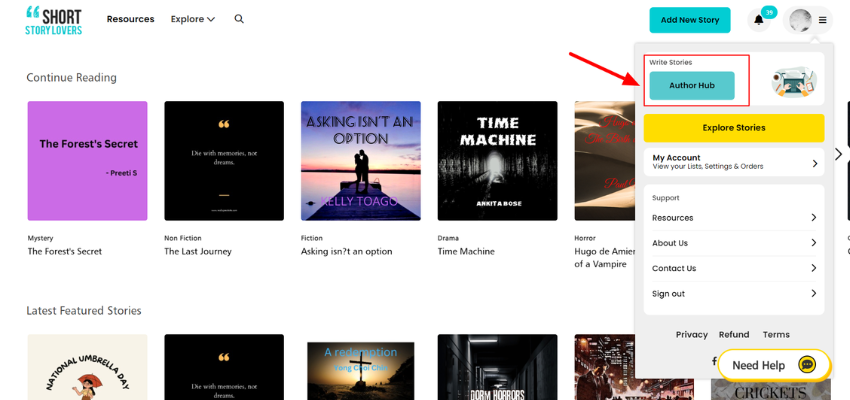This screenshot has width=850, height=400.
Task: Click the Continue Reading heading
Action: 72,78
